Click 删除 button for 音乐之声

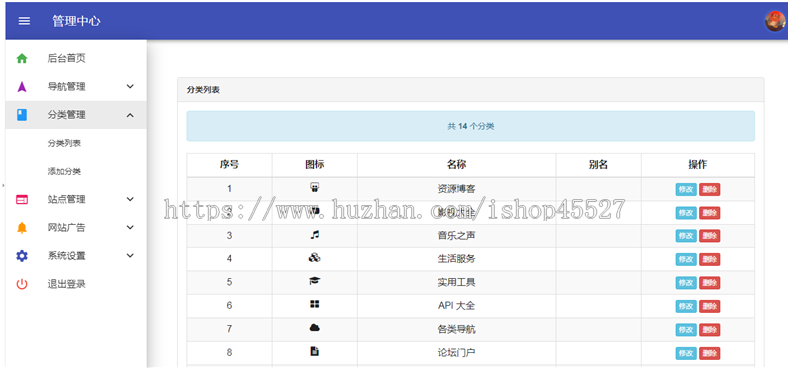(x=709, y=236)
